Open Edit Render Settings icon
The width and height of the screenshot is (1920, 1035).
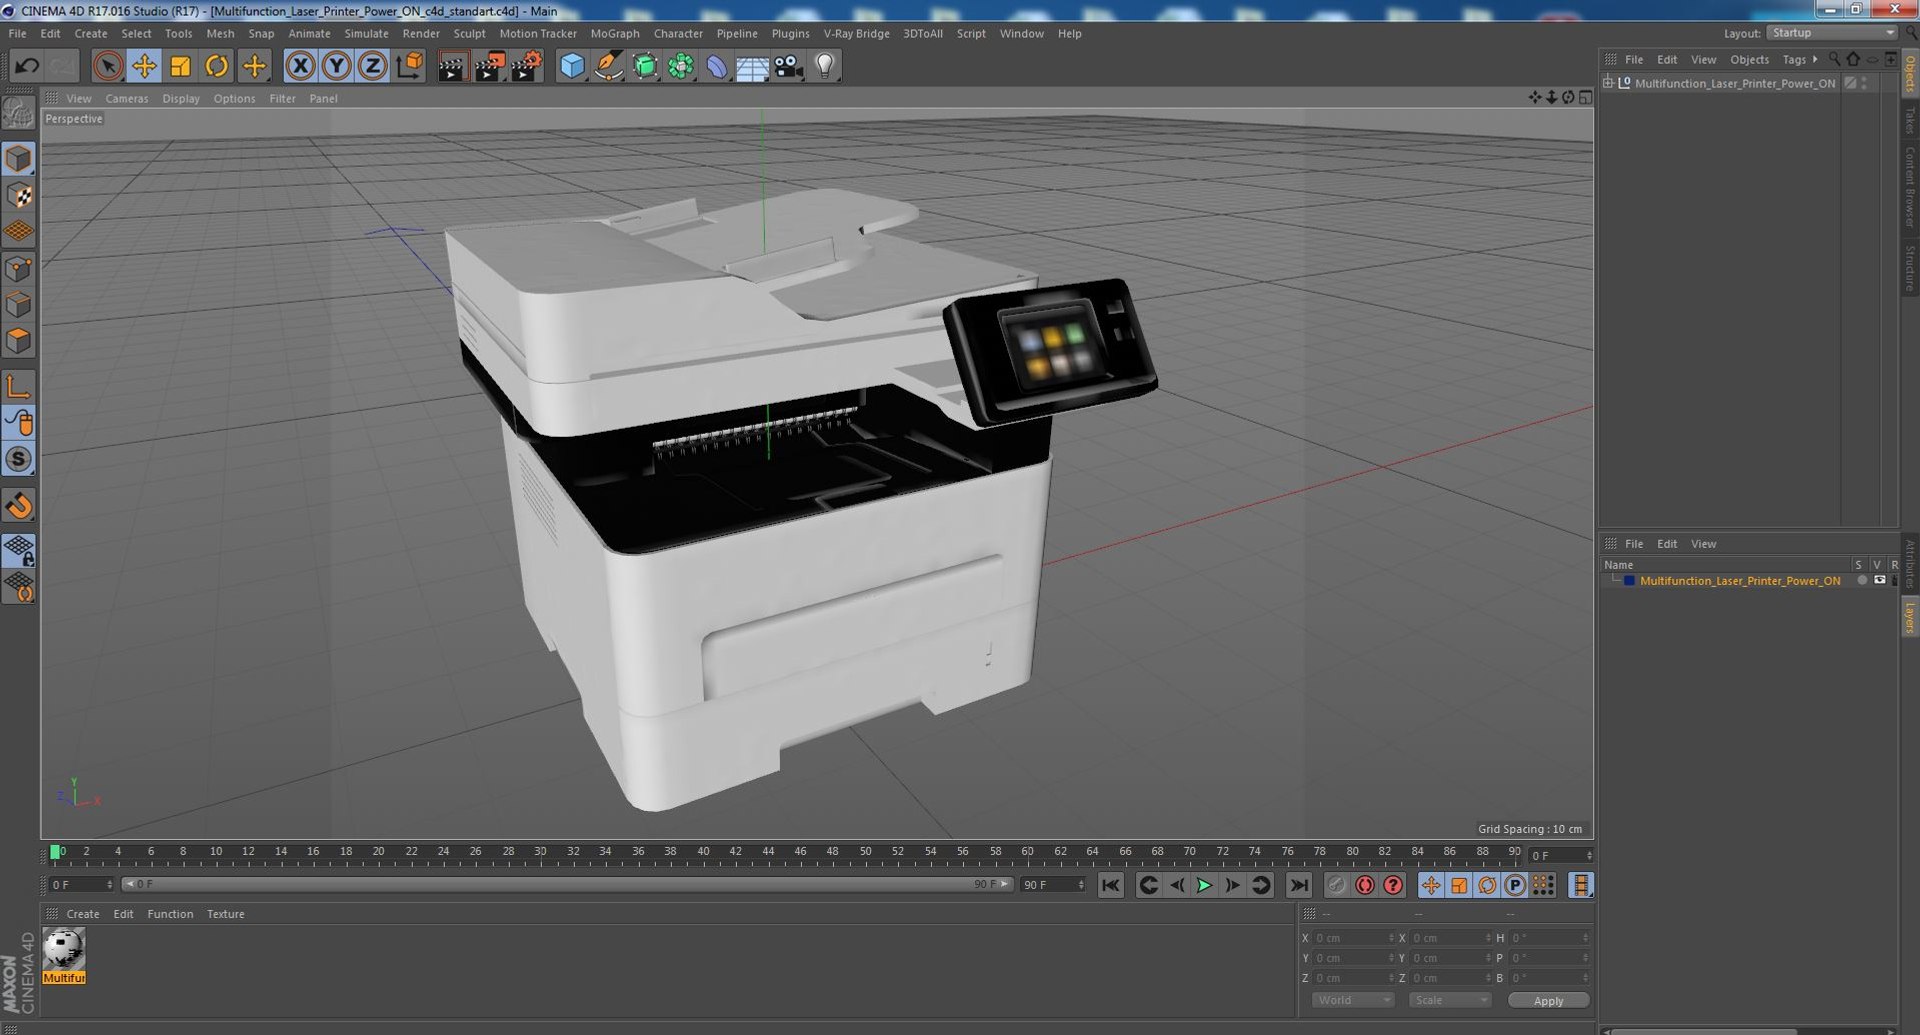tap(526, 66)
